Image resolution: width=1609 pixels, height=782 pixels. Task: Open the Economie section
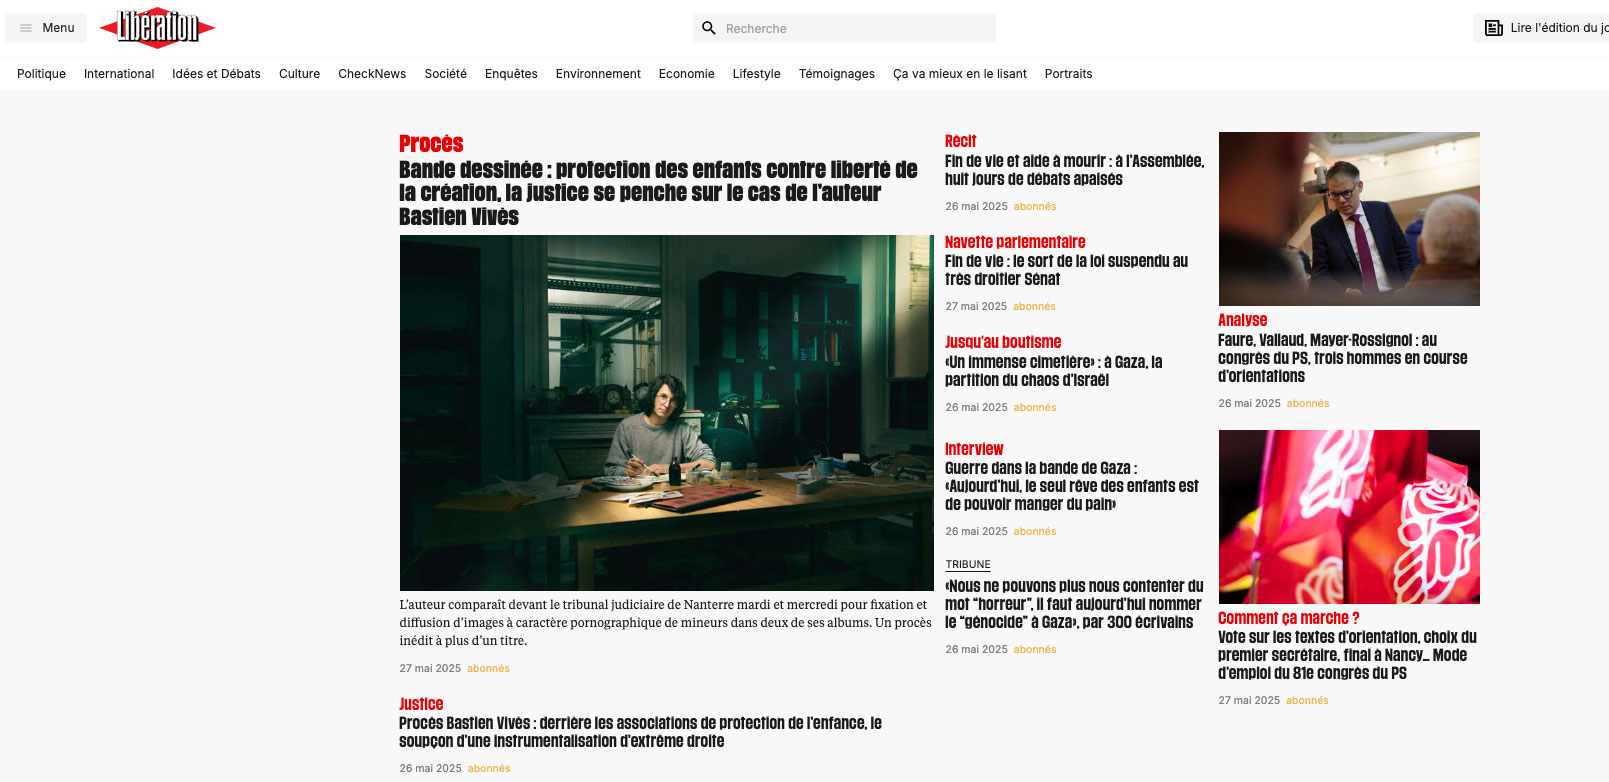pos(686,74)
